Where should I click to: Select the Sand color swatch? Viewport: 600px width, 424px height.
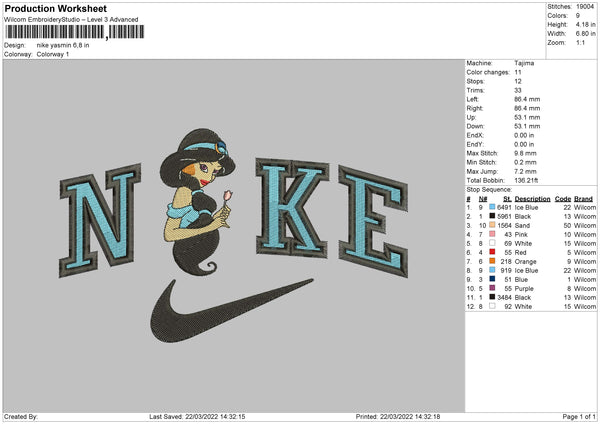(492, 225)
